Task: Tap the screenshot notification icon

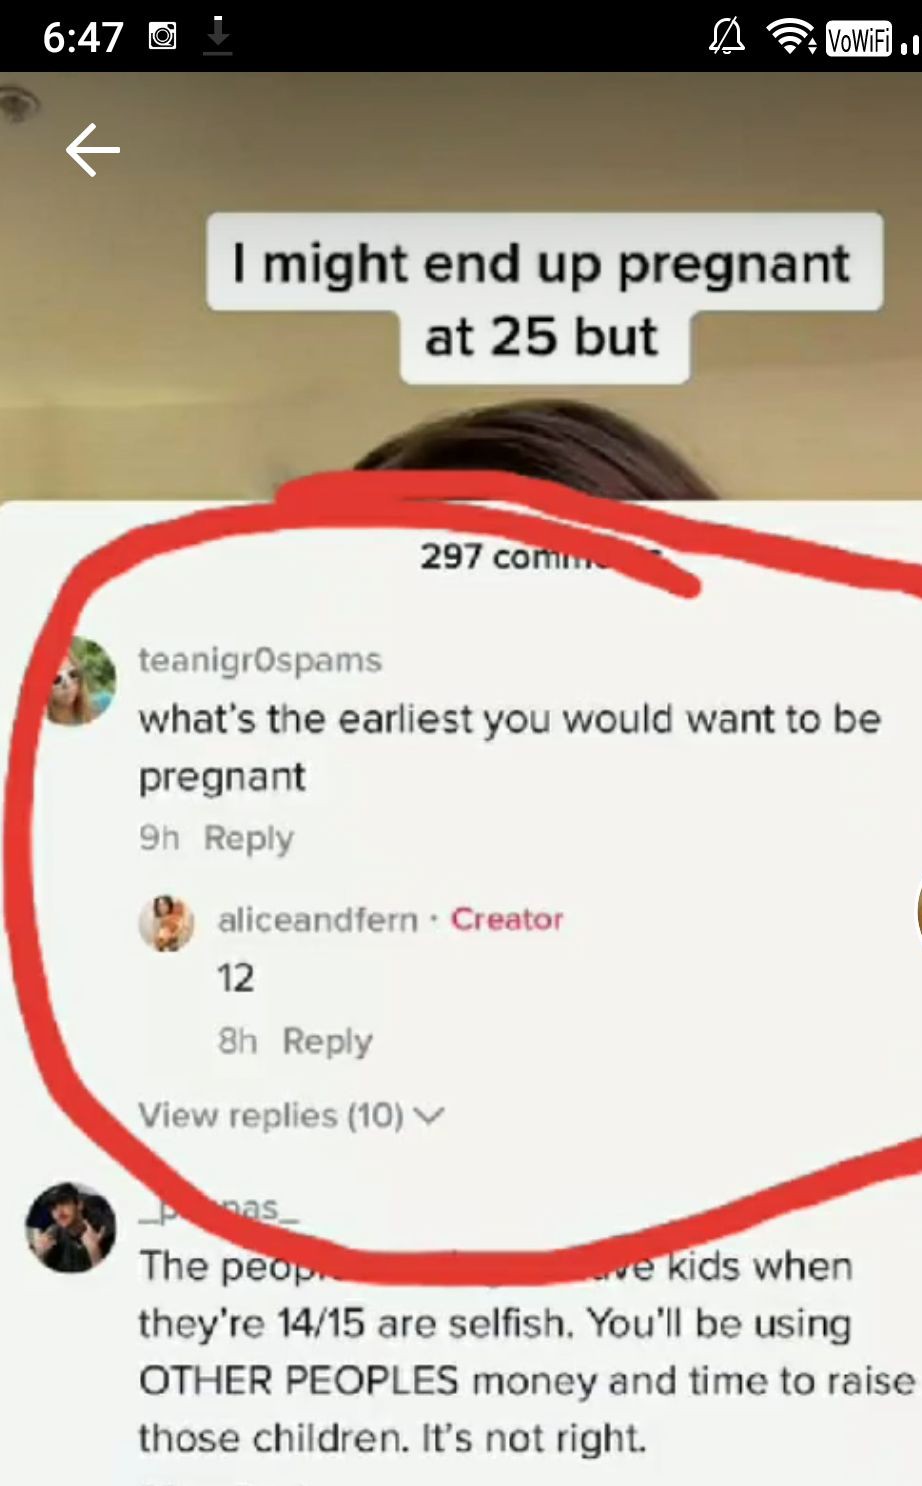Action: click(x=163, y=38)
